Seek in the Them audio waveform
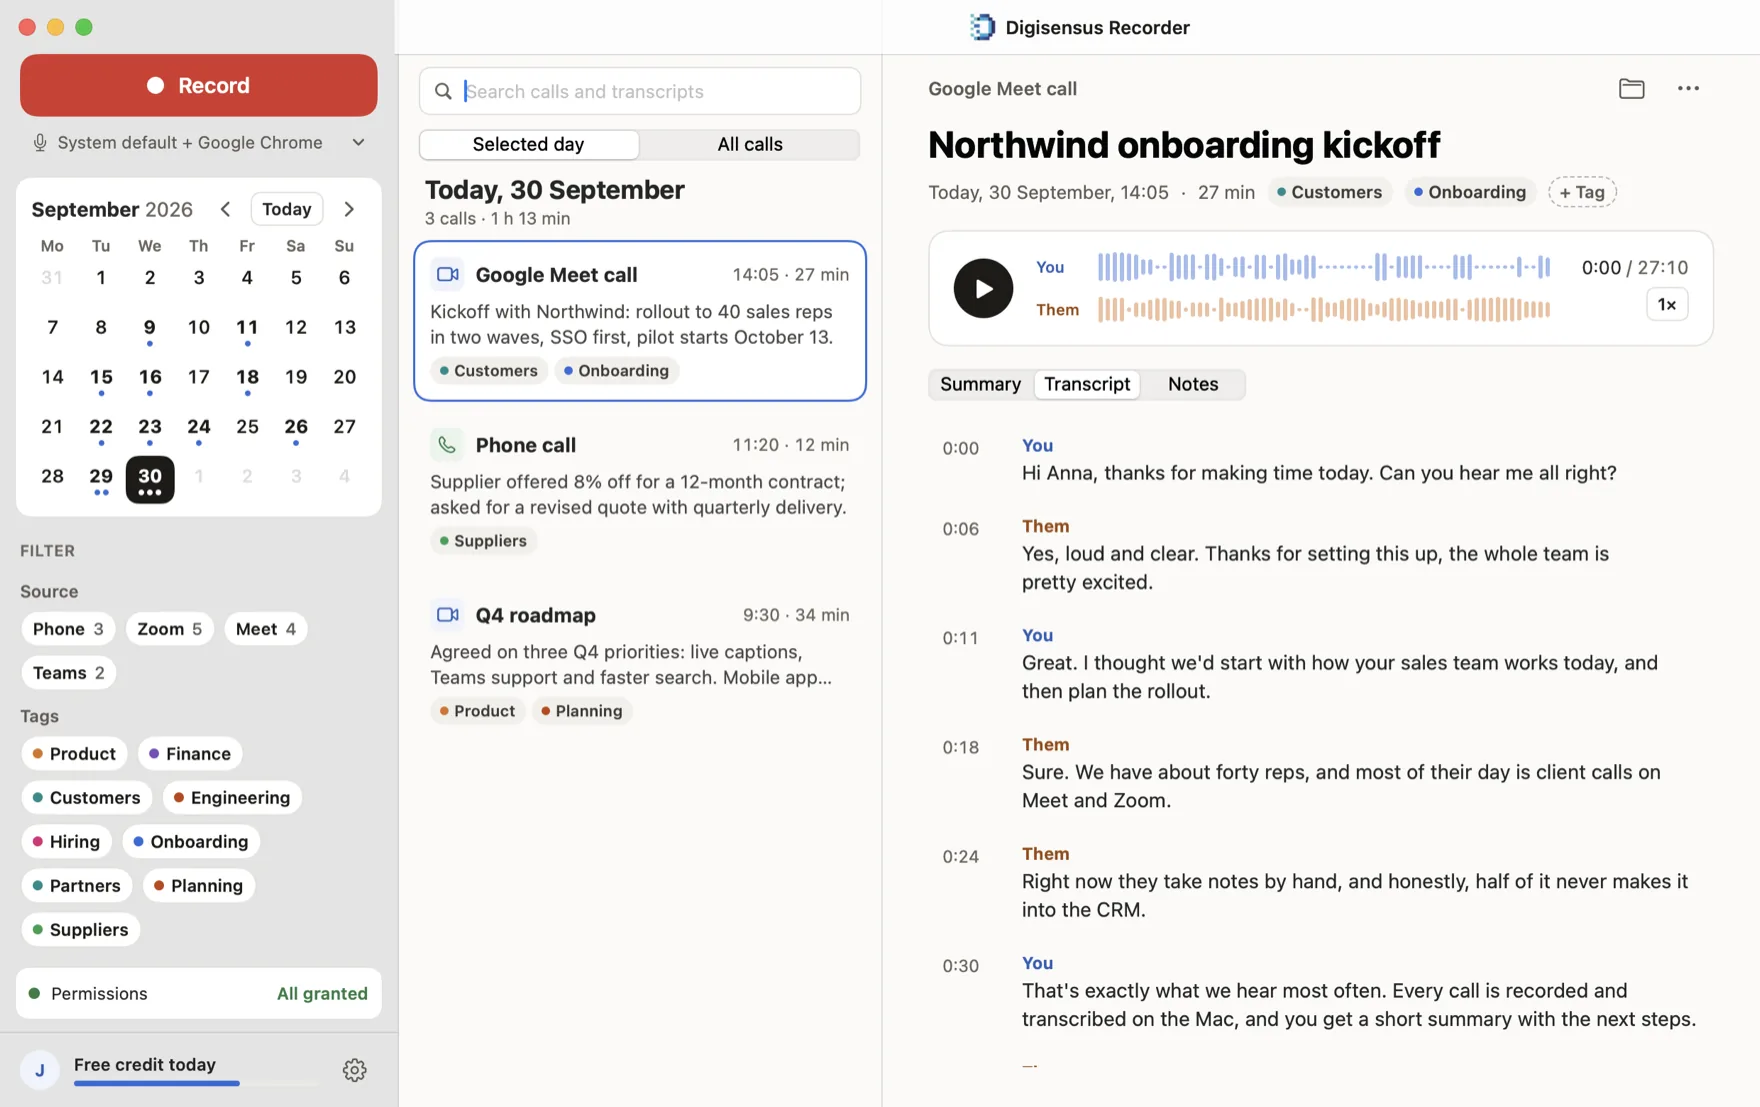The image size is (1760, 1107). 1324,310
